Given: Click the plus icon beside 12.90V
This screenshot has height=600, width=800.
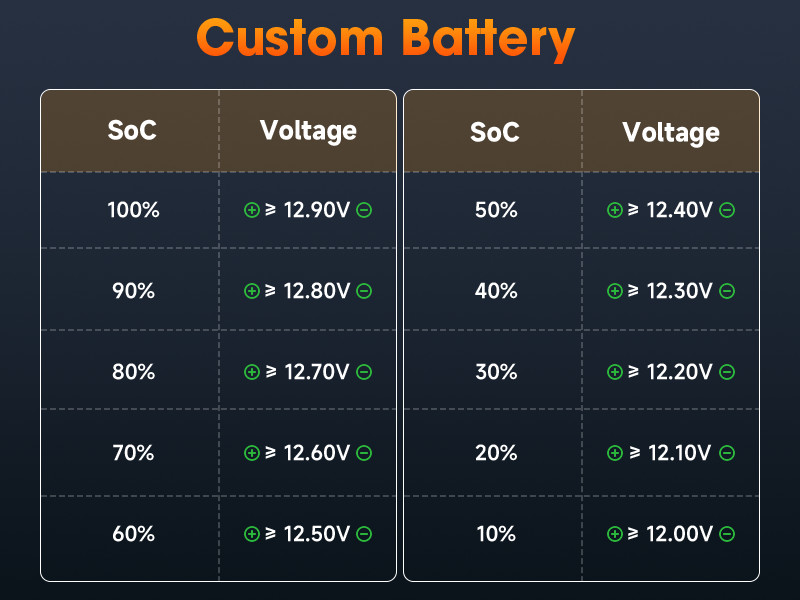Looking at the screenshot, I should click(x=252, y=210).
